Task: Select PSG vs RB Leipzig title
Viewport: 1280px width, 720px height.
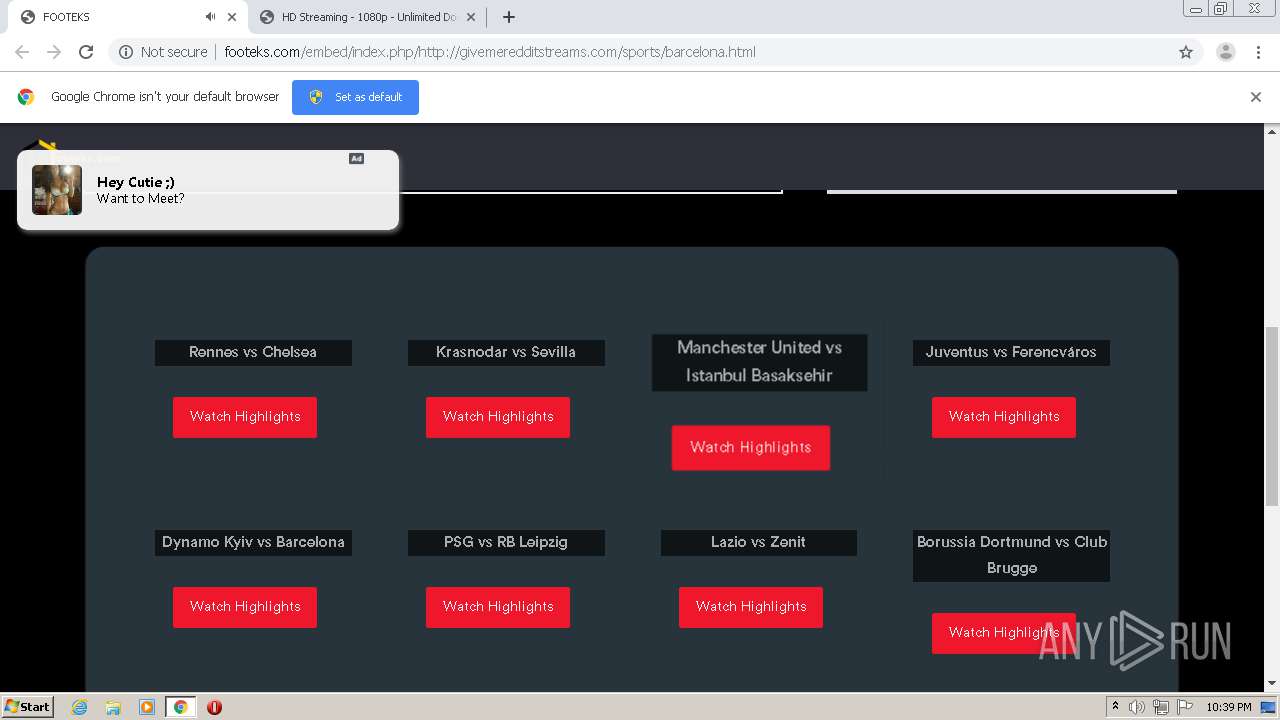Action: pyautogui.click(x=506, y=542)
